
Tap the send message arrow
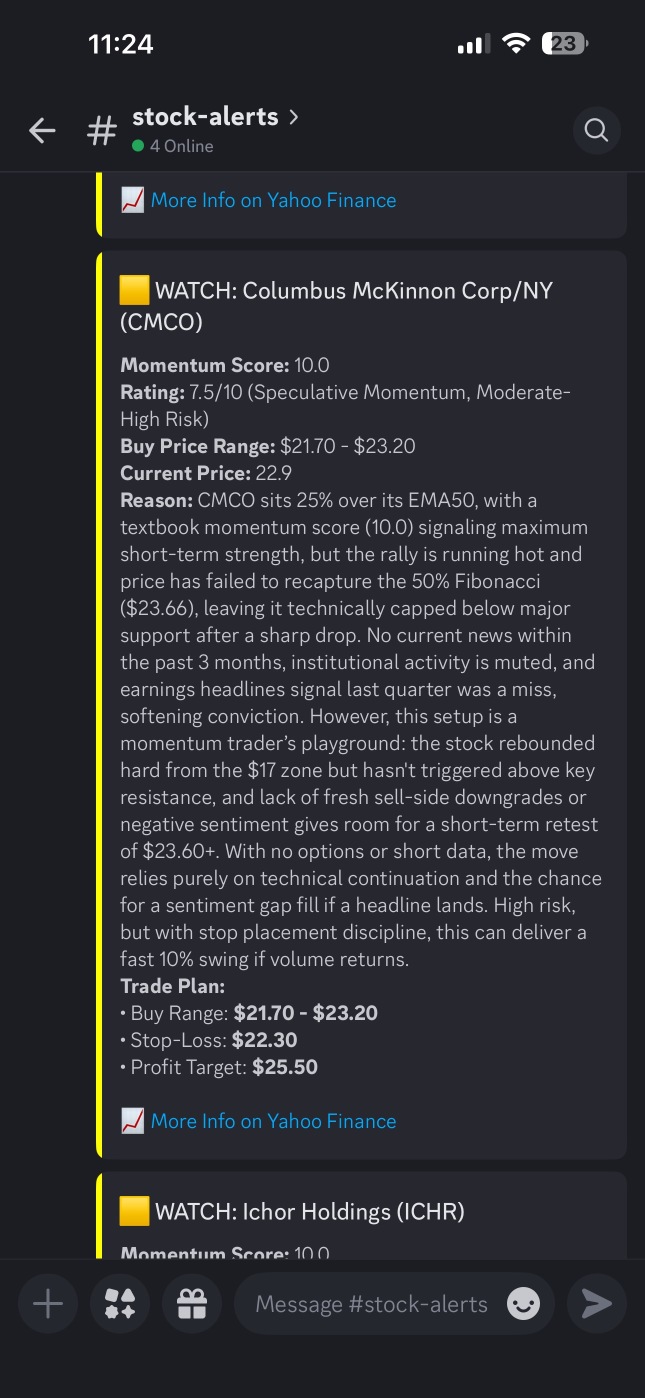coord(596,1303)
